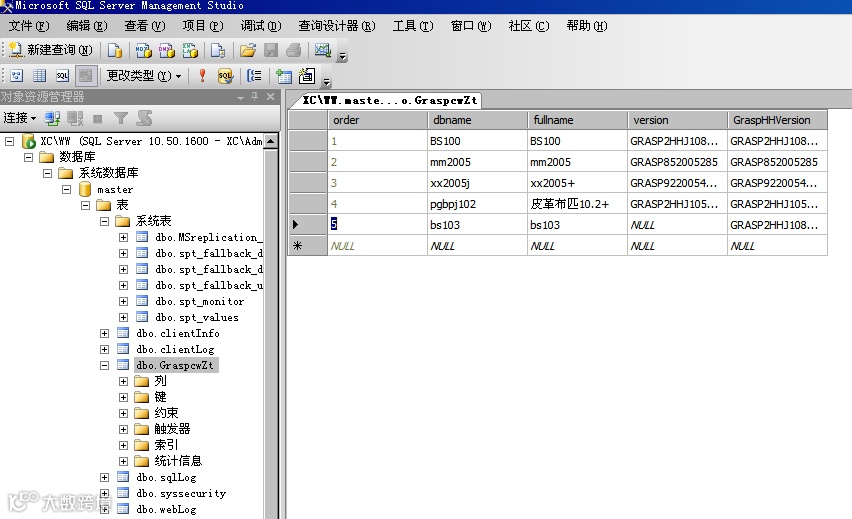Image resolution: width=852 pixels, height=519 pixels.
Task: Select the XC\WW.master GraspcwZt tab
Action: 389,101
